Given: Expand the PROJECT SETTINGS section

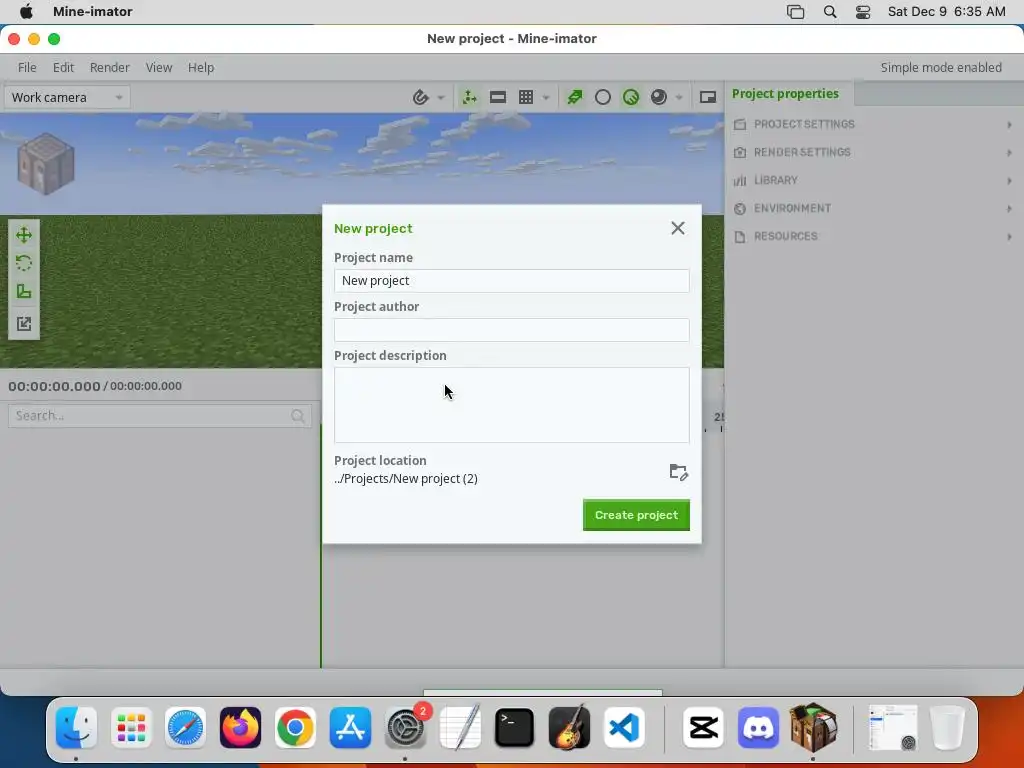Looking at the screenshot, I should [x=874, y=124].
